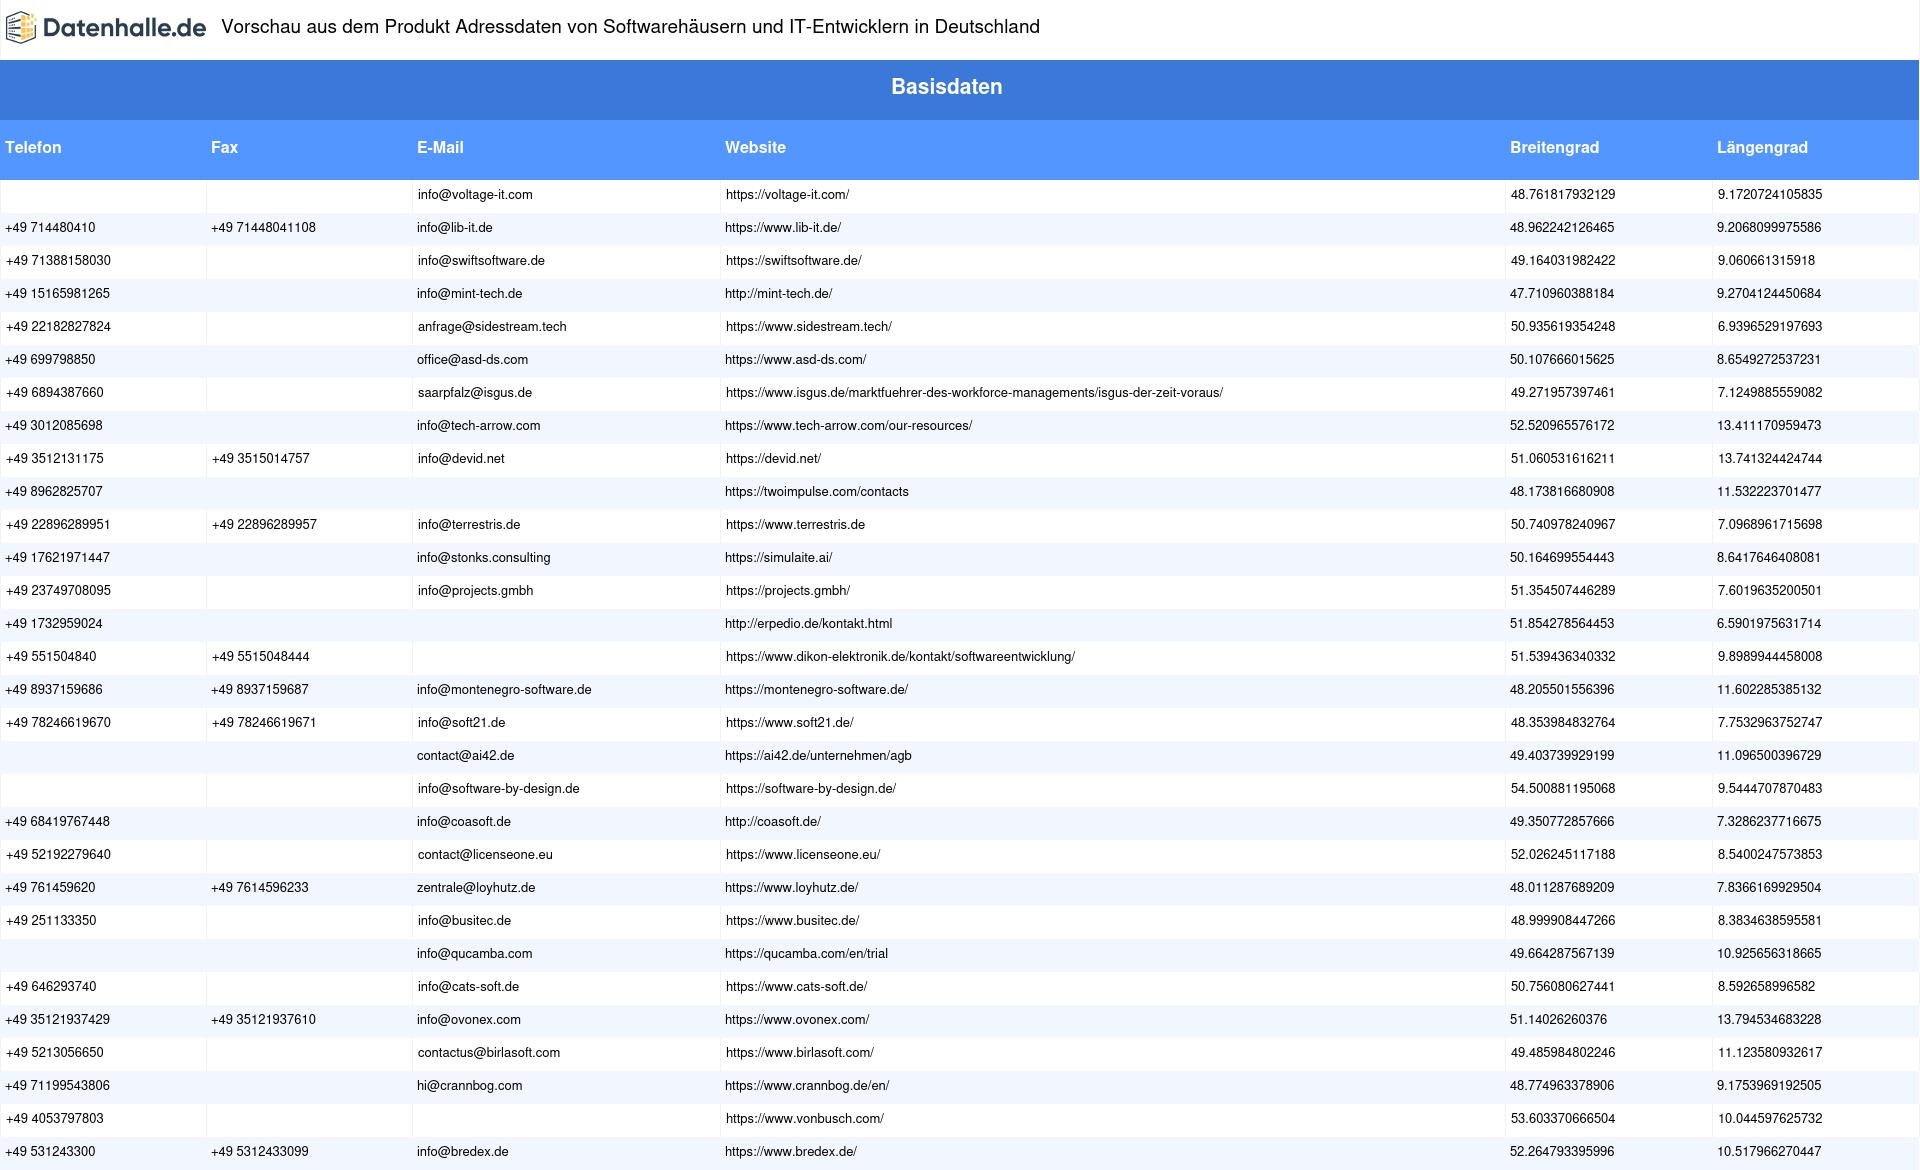The height and width of the screenshot is (1170, 1920).
Task: Select email zentrale@loyhutz.de
Action: pyautogui.click(x=476, y=888)
